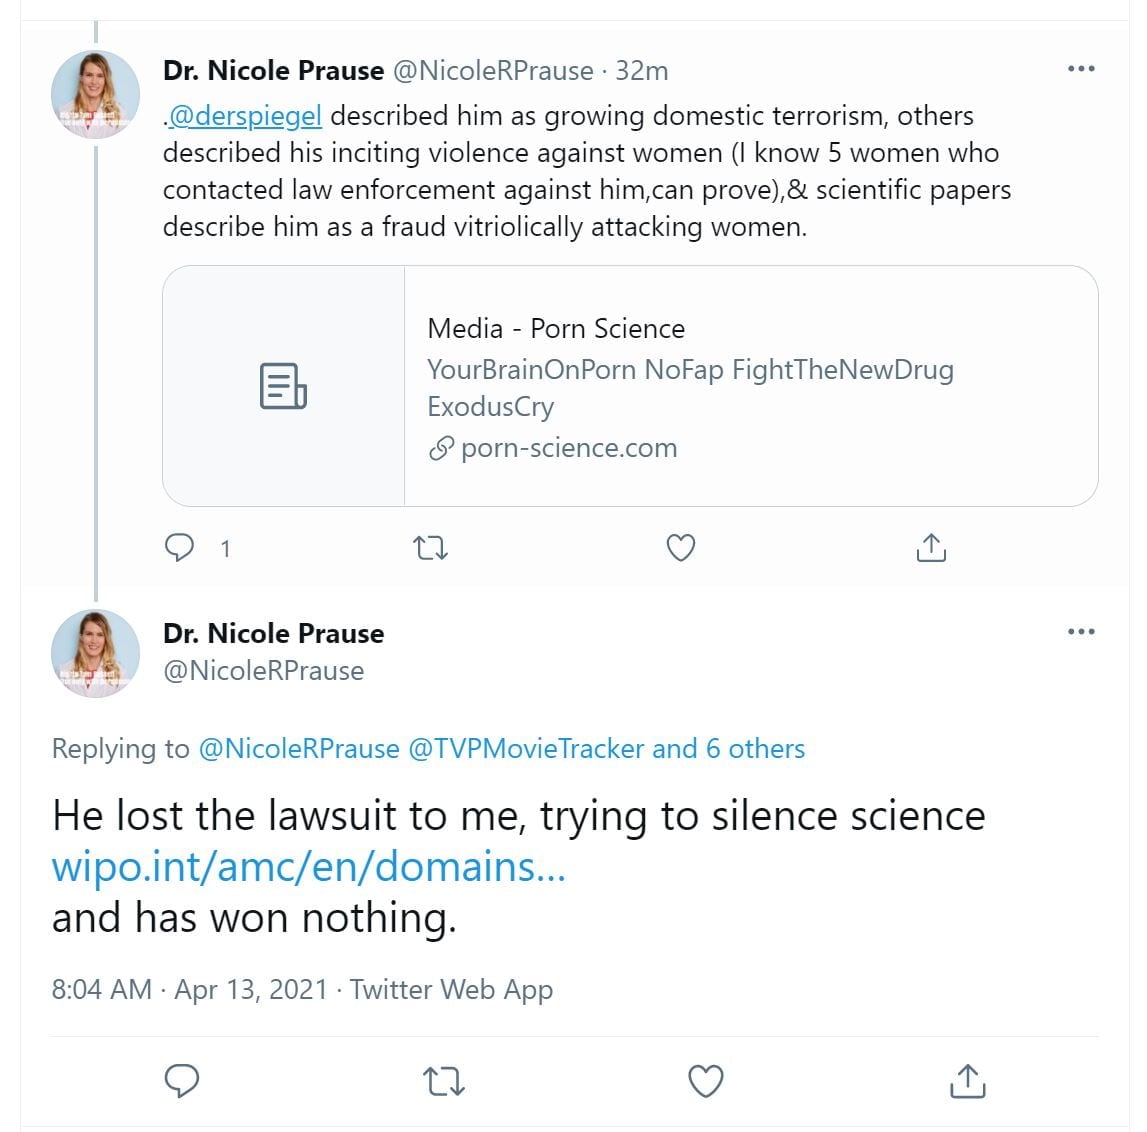
Task: Like the bottom lawsuit tweet
Action: (706, 1081)
